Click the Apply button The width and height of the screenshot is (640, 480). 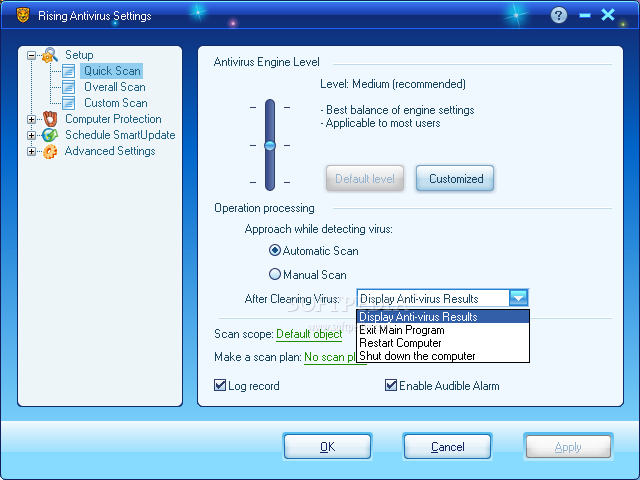point(568,447)
